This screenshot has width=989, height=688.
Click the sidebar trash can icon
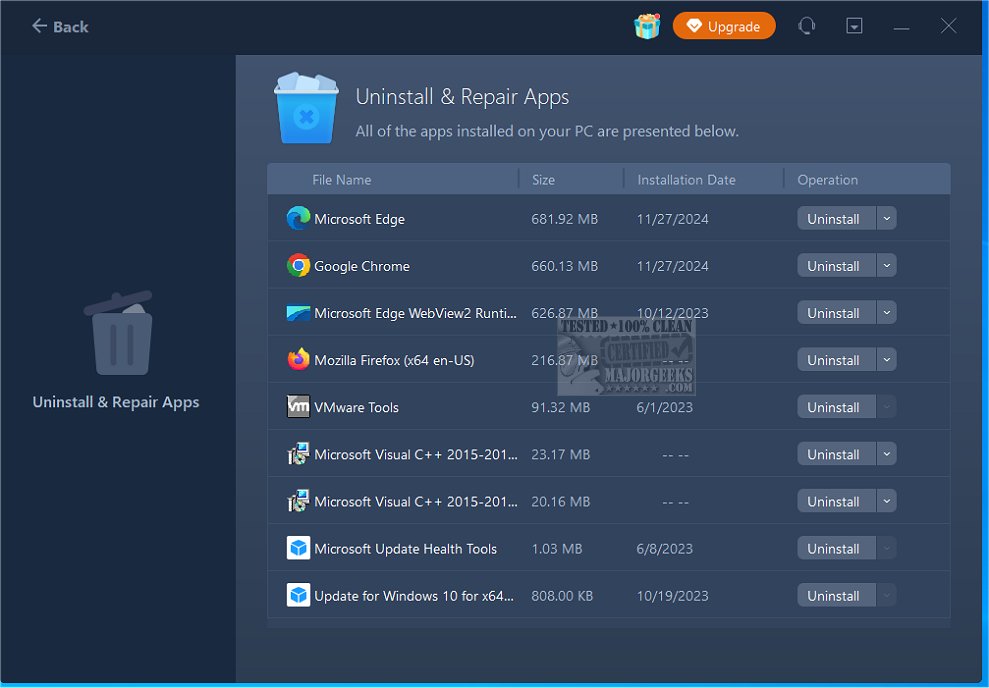click(119, 333)
